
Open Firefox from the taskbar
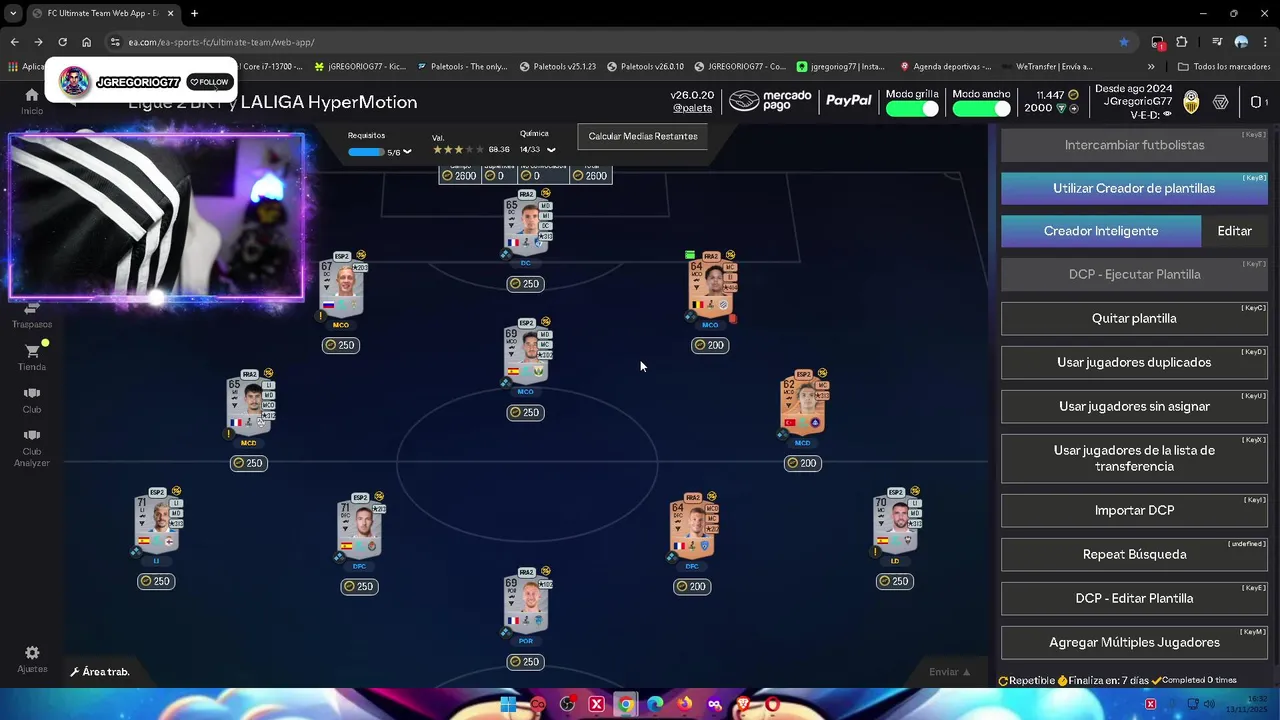point(685,704)
